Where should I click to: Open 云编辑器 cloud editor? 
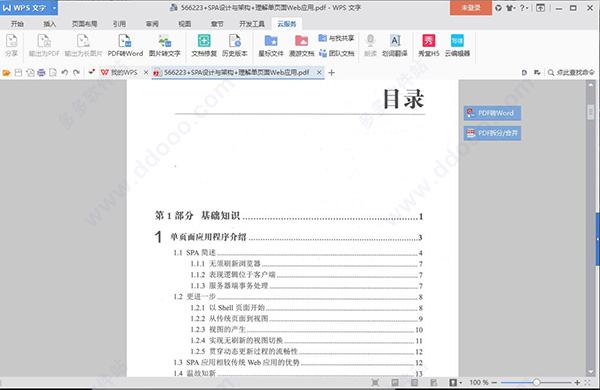click(457, 45)
